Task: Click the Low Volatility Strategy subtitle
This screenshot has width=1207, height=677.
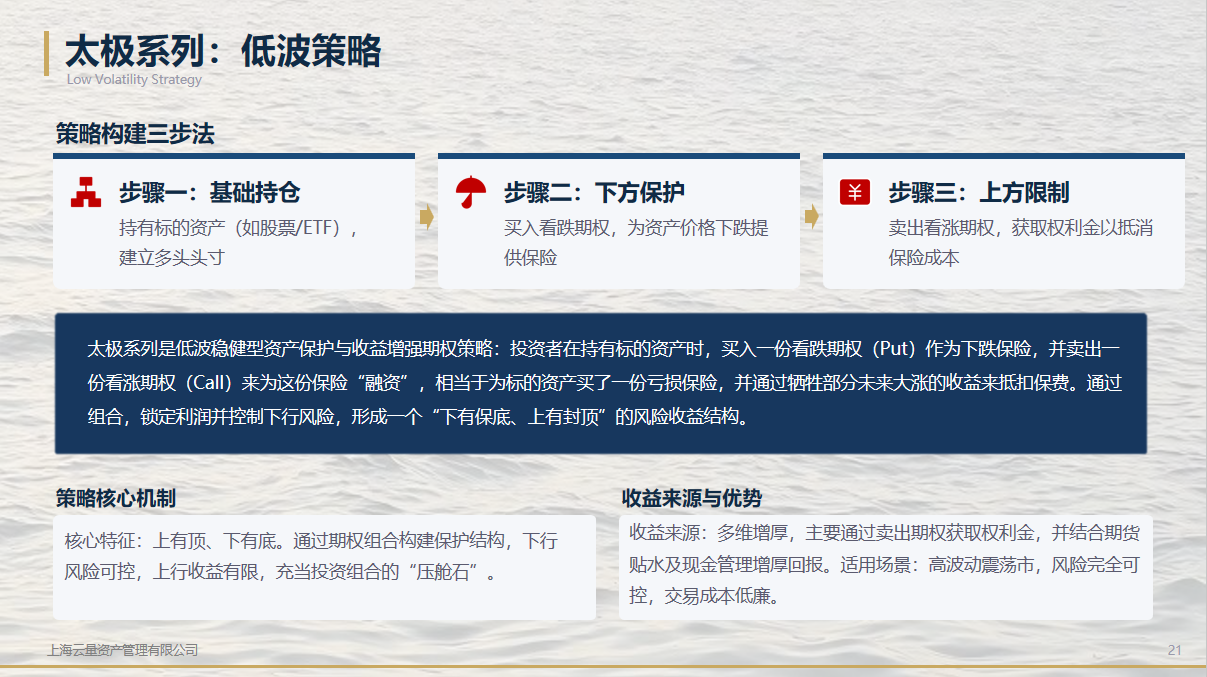Action: pos(134,80)
